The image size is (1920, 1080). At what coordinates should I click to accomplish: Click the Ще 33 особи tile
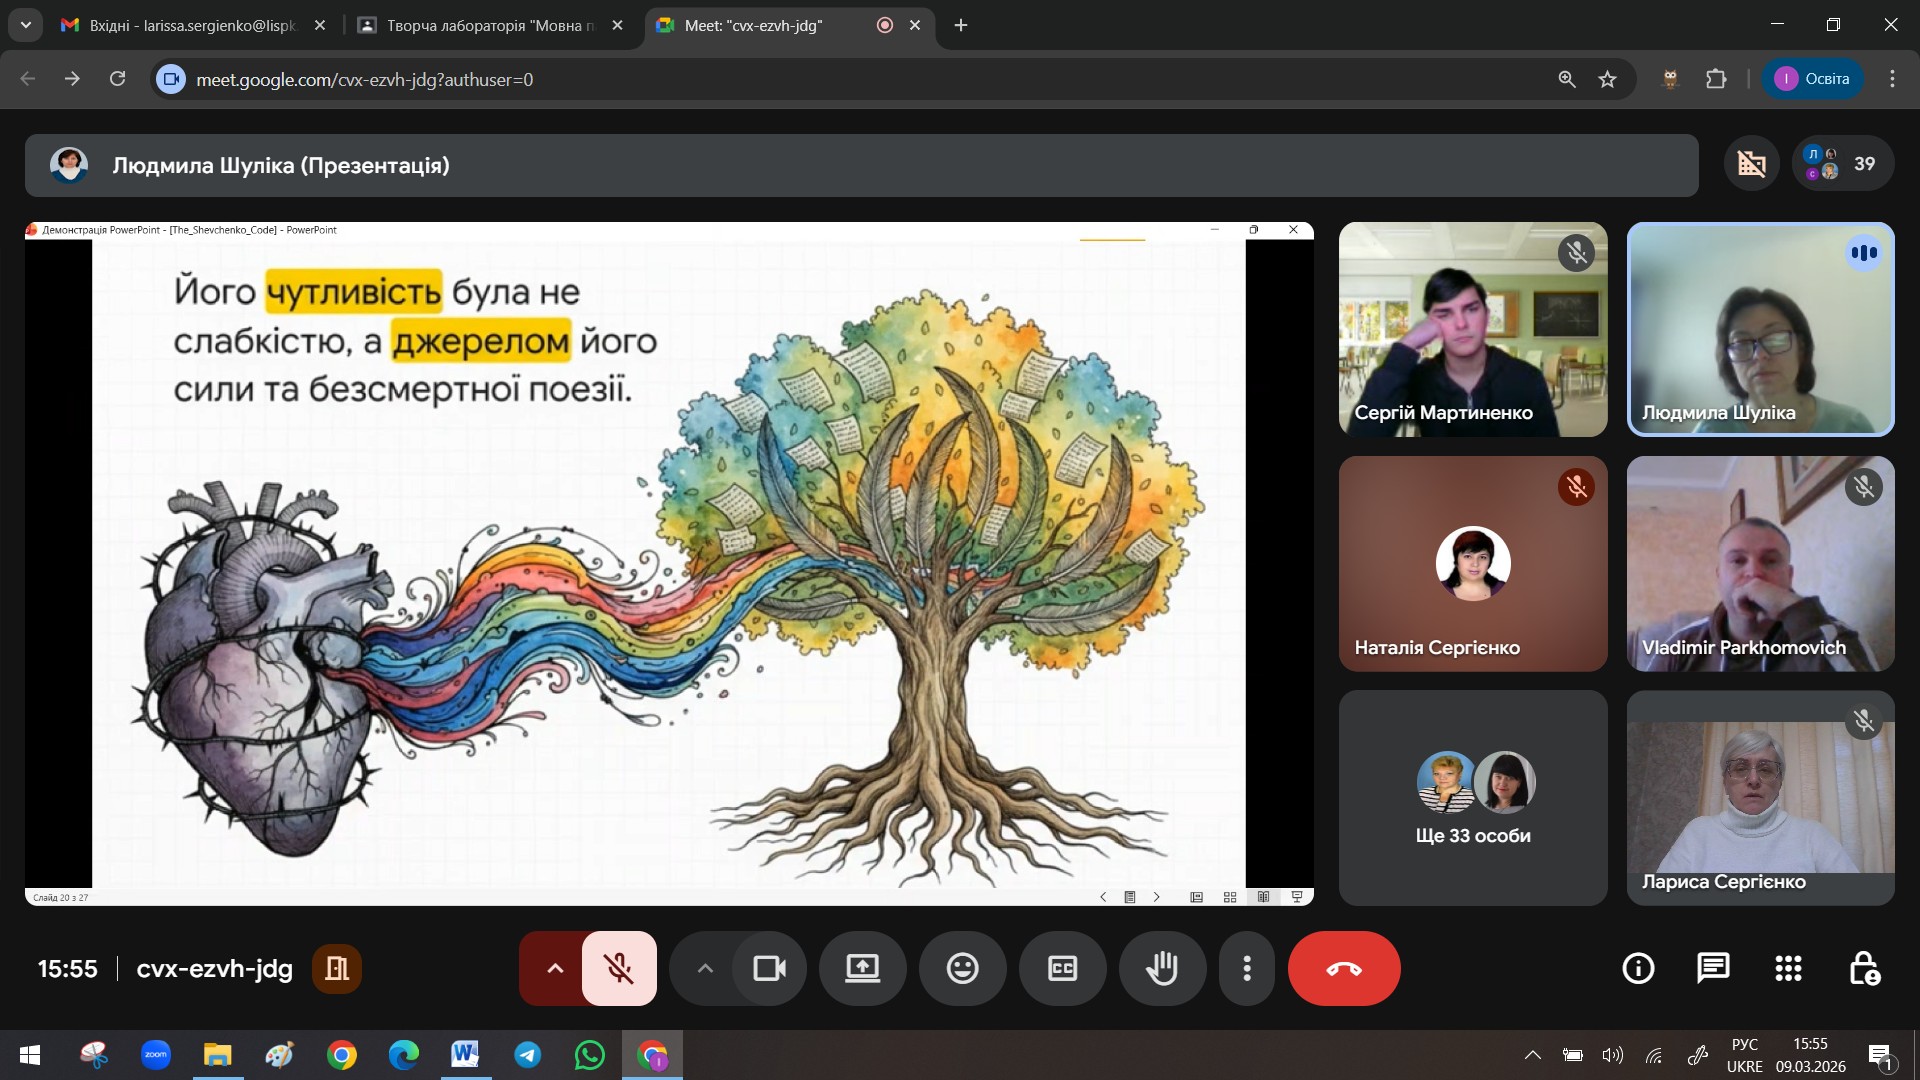coord(1472,798)
